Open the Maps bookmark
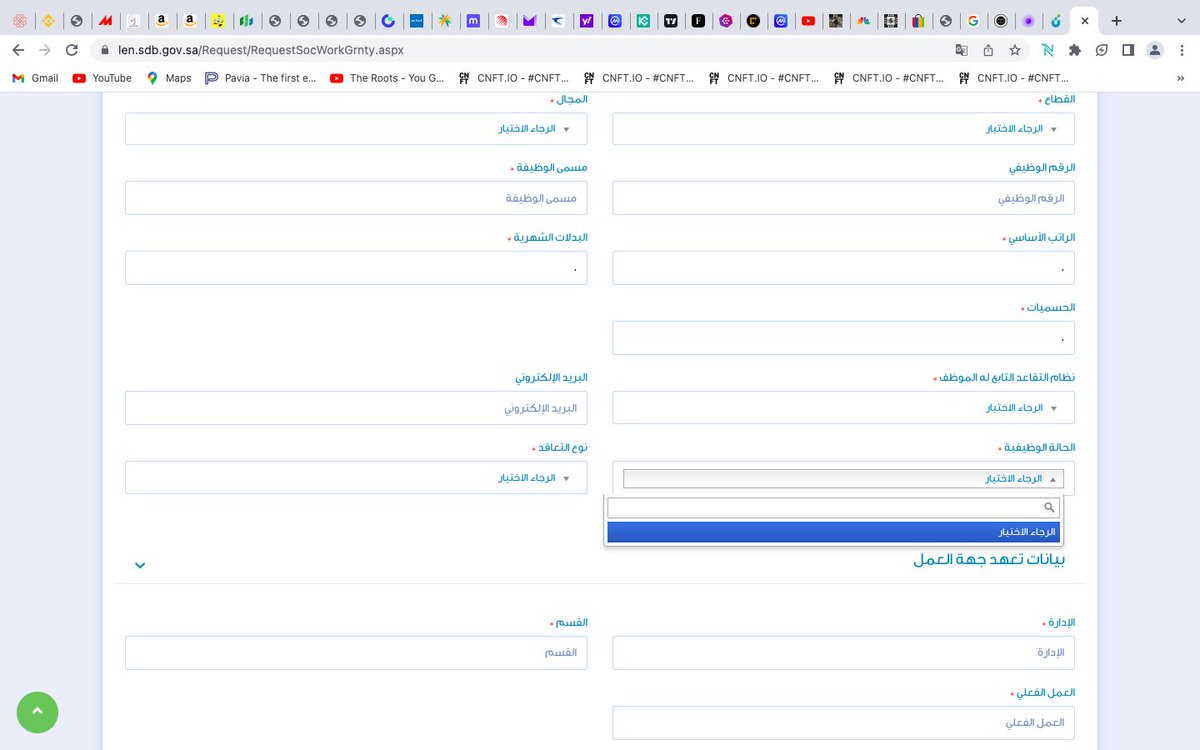This screenshot has height=750, width=1200. [169, 78]
